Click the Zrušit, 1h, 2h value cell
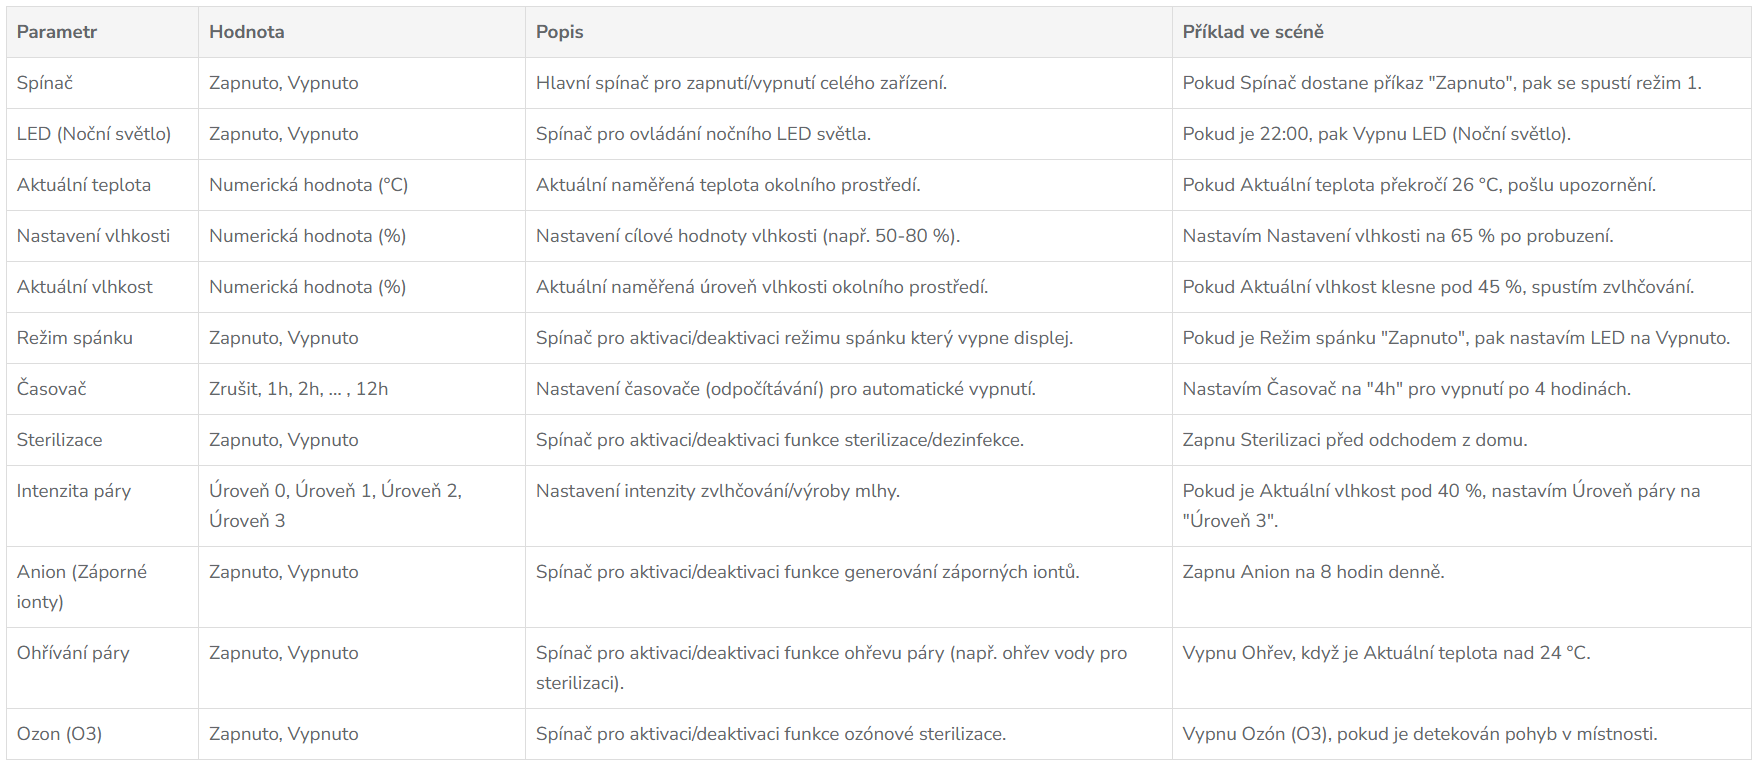Viewport: 1763px width, 767px height. 298,389
